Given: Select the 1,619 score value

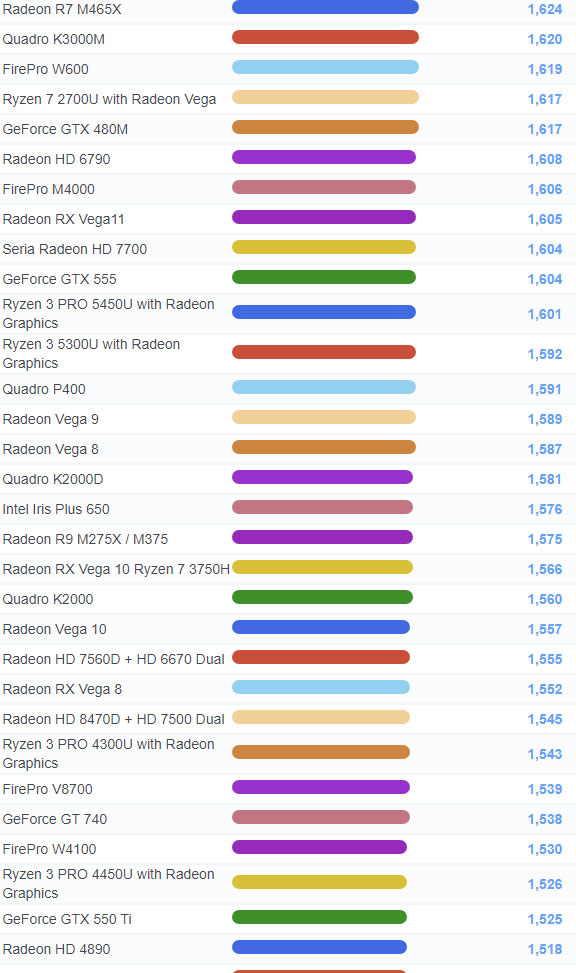Looking at the screenshot, I should tap(545, 69).
